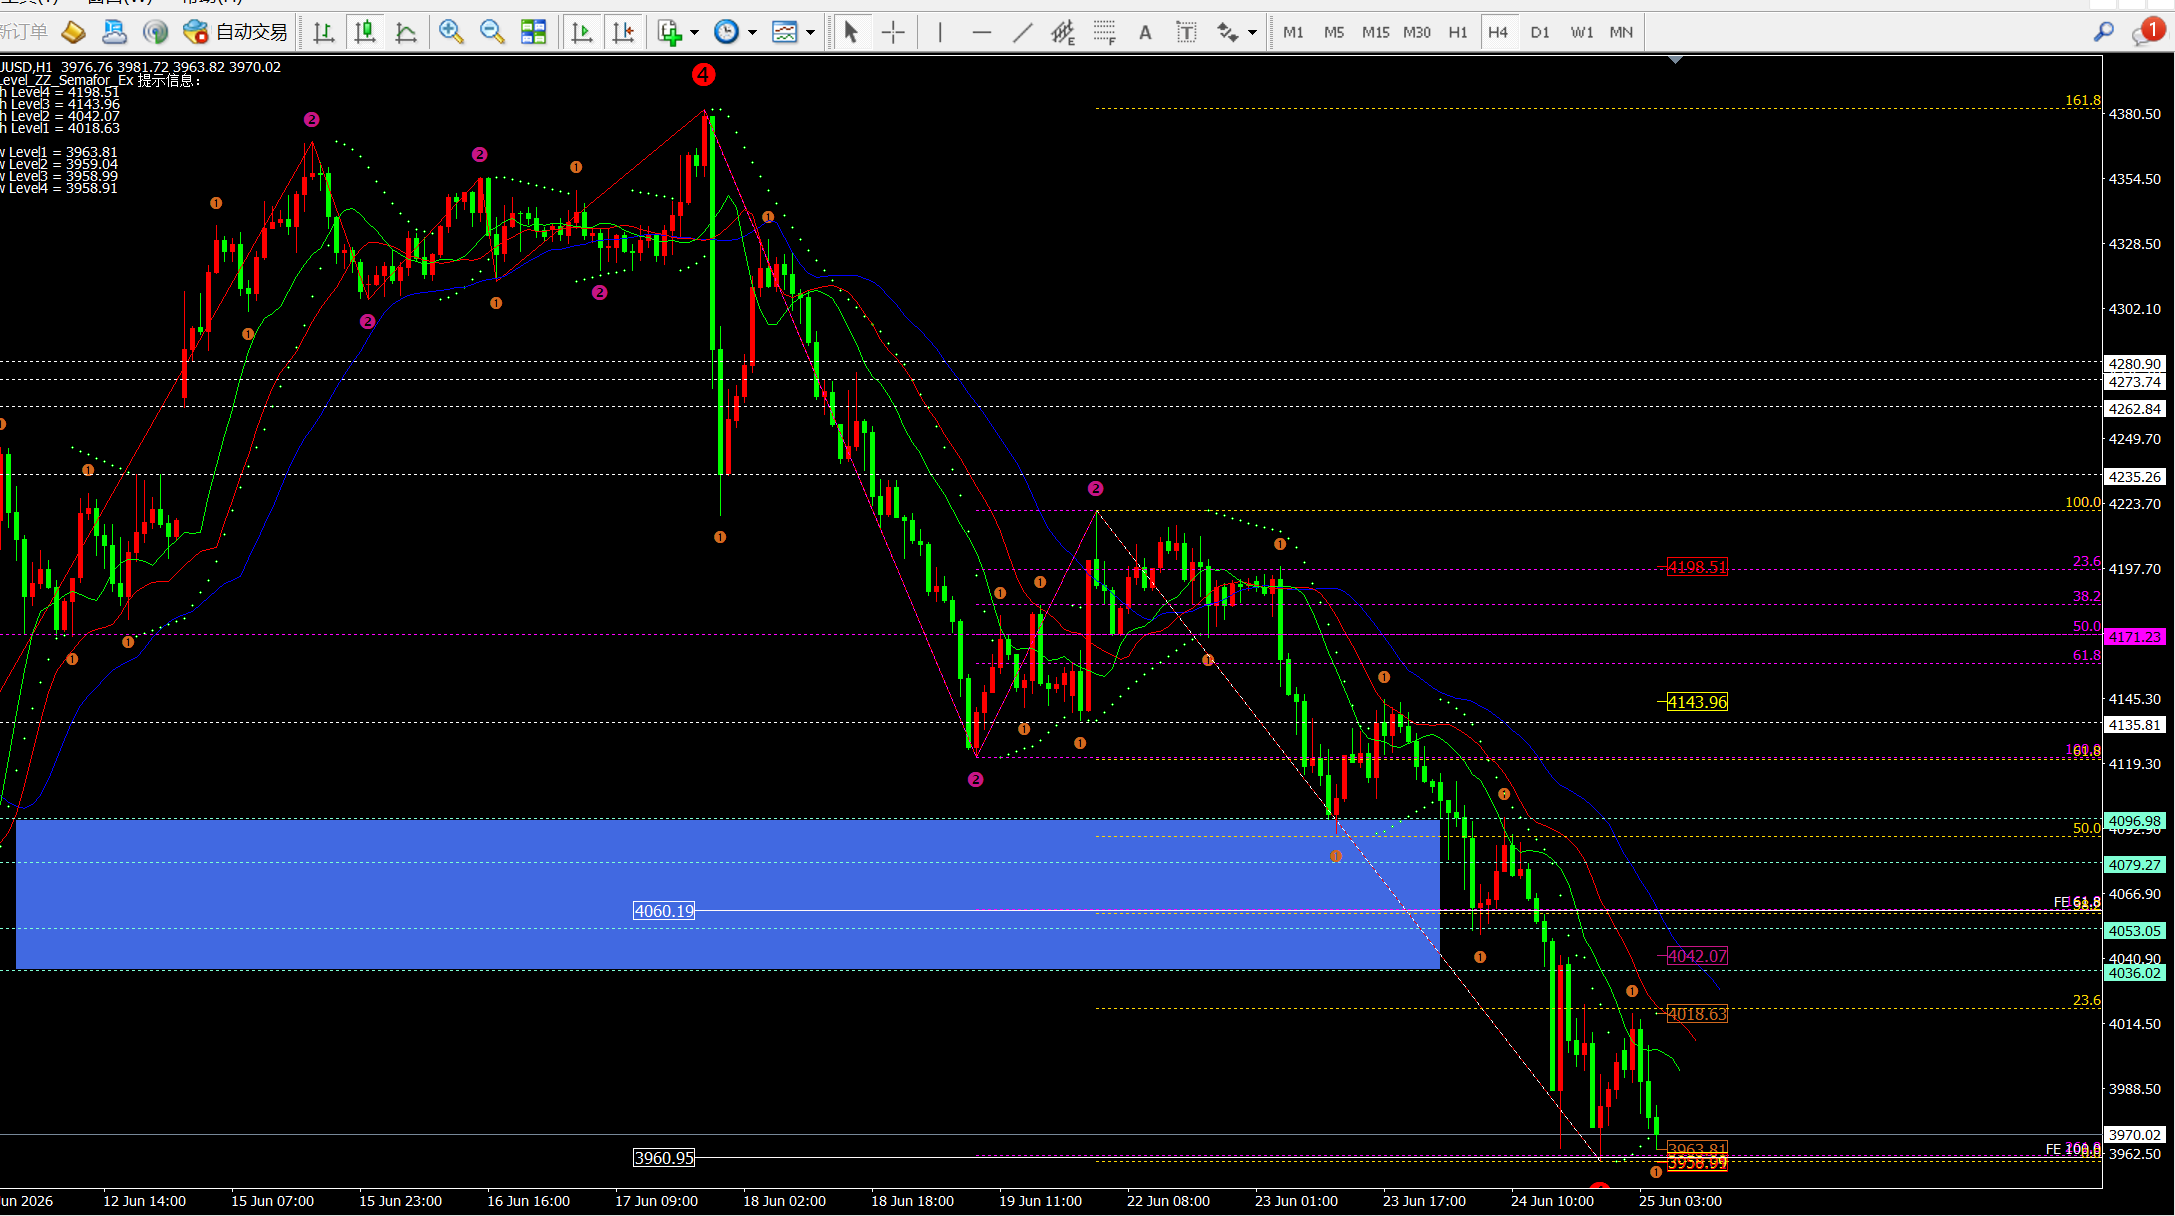Open the chart templates icon
The height and width of the screenshot is (1216, 2175).
pos(785,33)
